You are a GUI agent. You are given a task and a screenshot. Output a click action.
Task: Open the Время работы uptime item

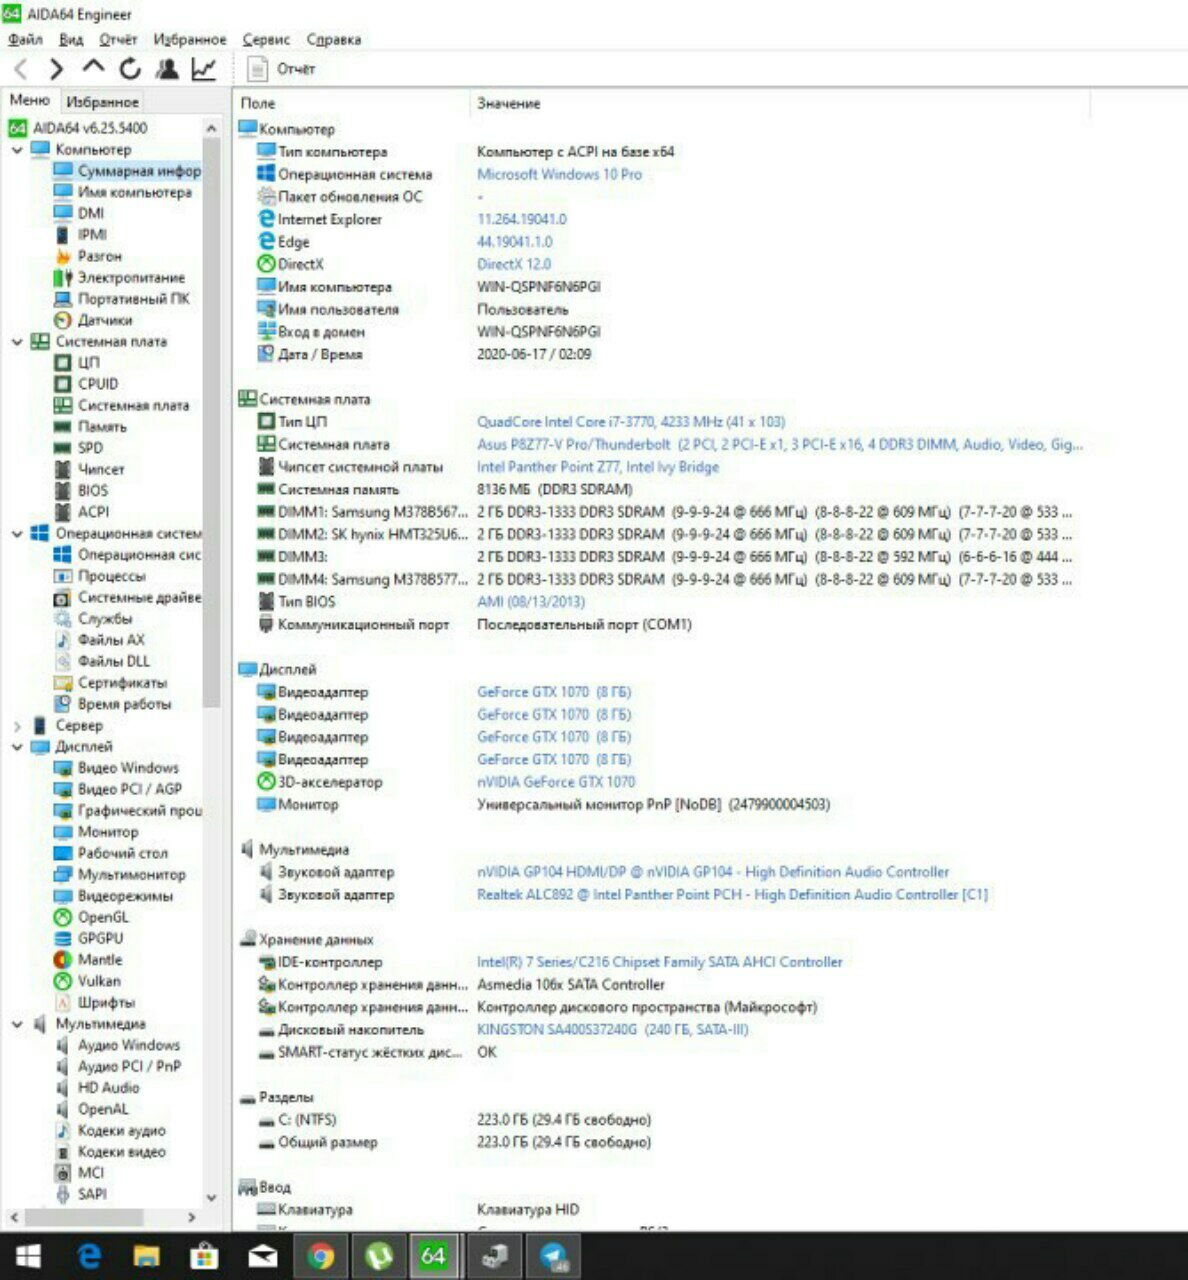coord(112,704)
